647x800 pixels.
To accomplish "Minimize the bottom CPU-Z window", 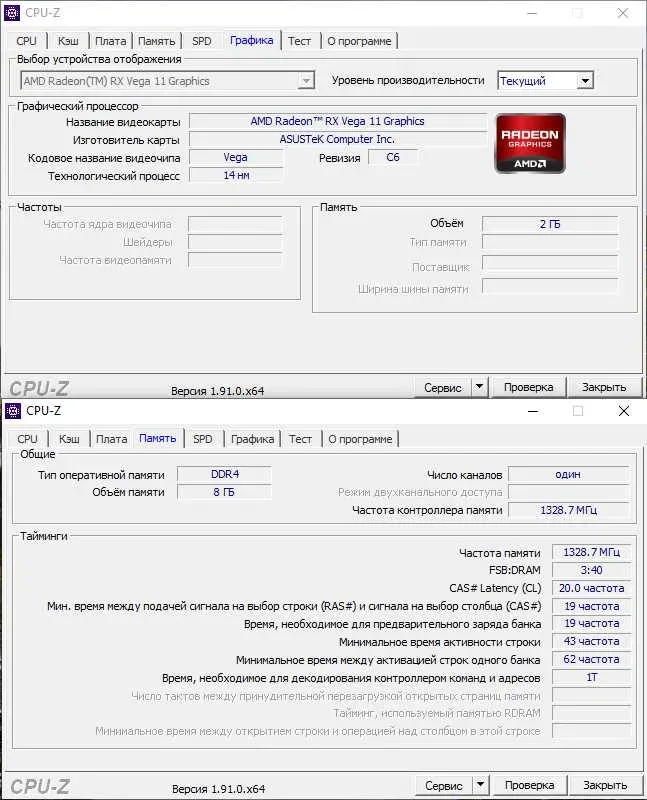I will [533, 411].
